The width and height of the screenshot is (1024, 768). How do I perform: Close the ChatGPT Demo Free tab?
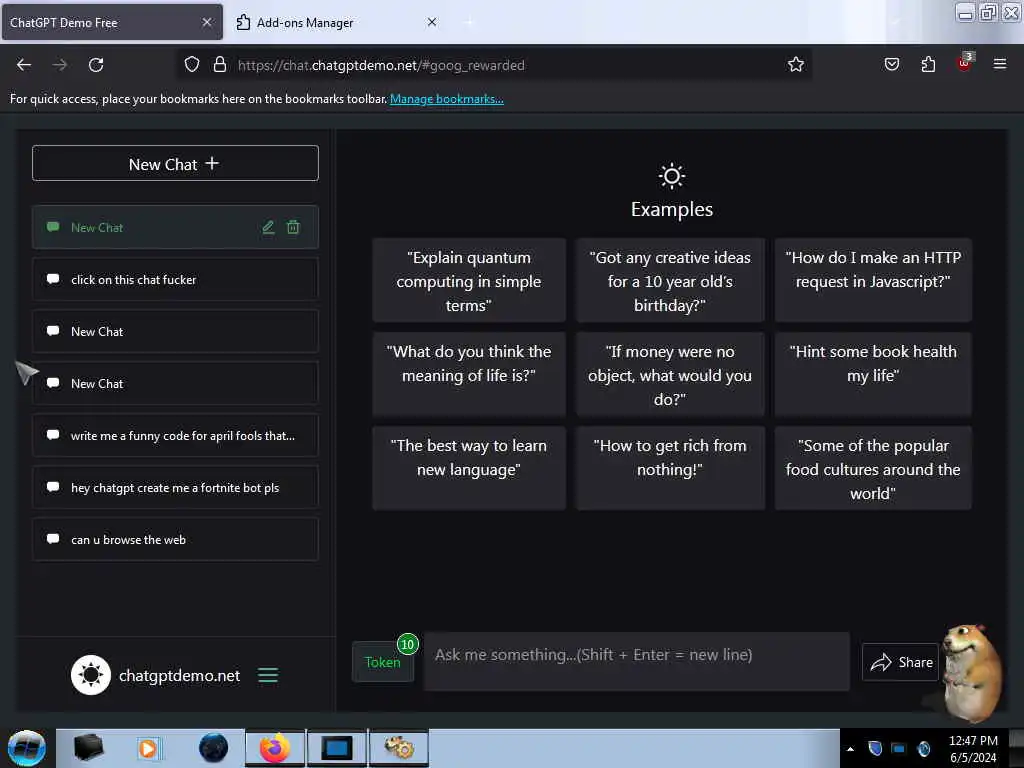pos(207,22)
